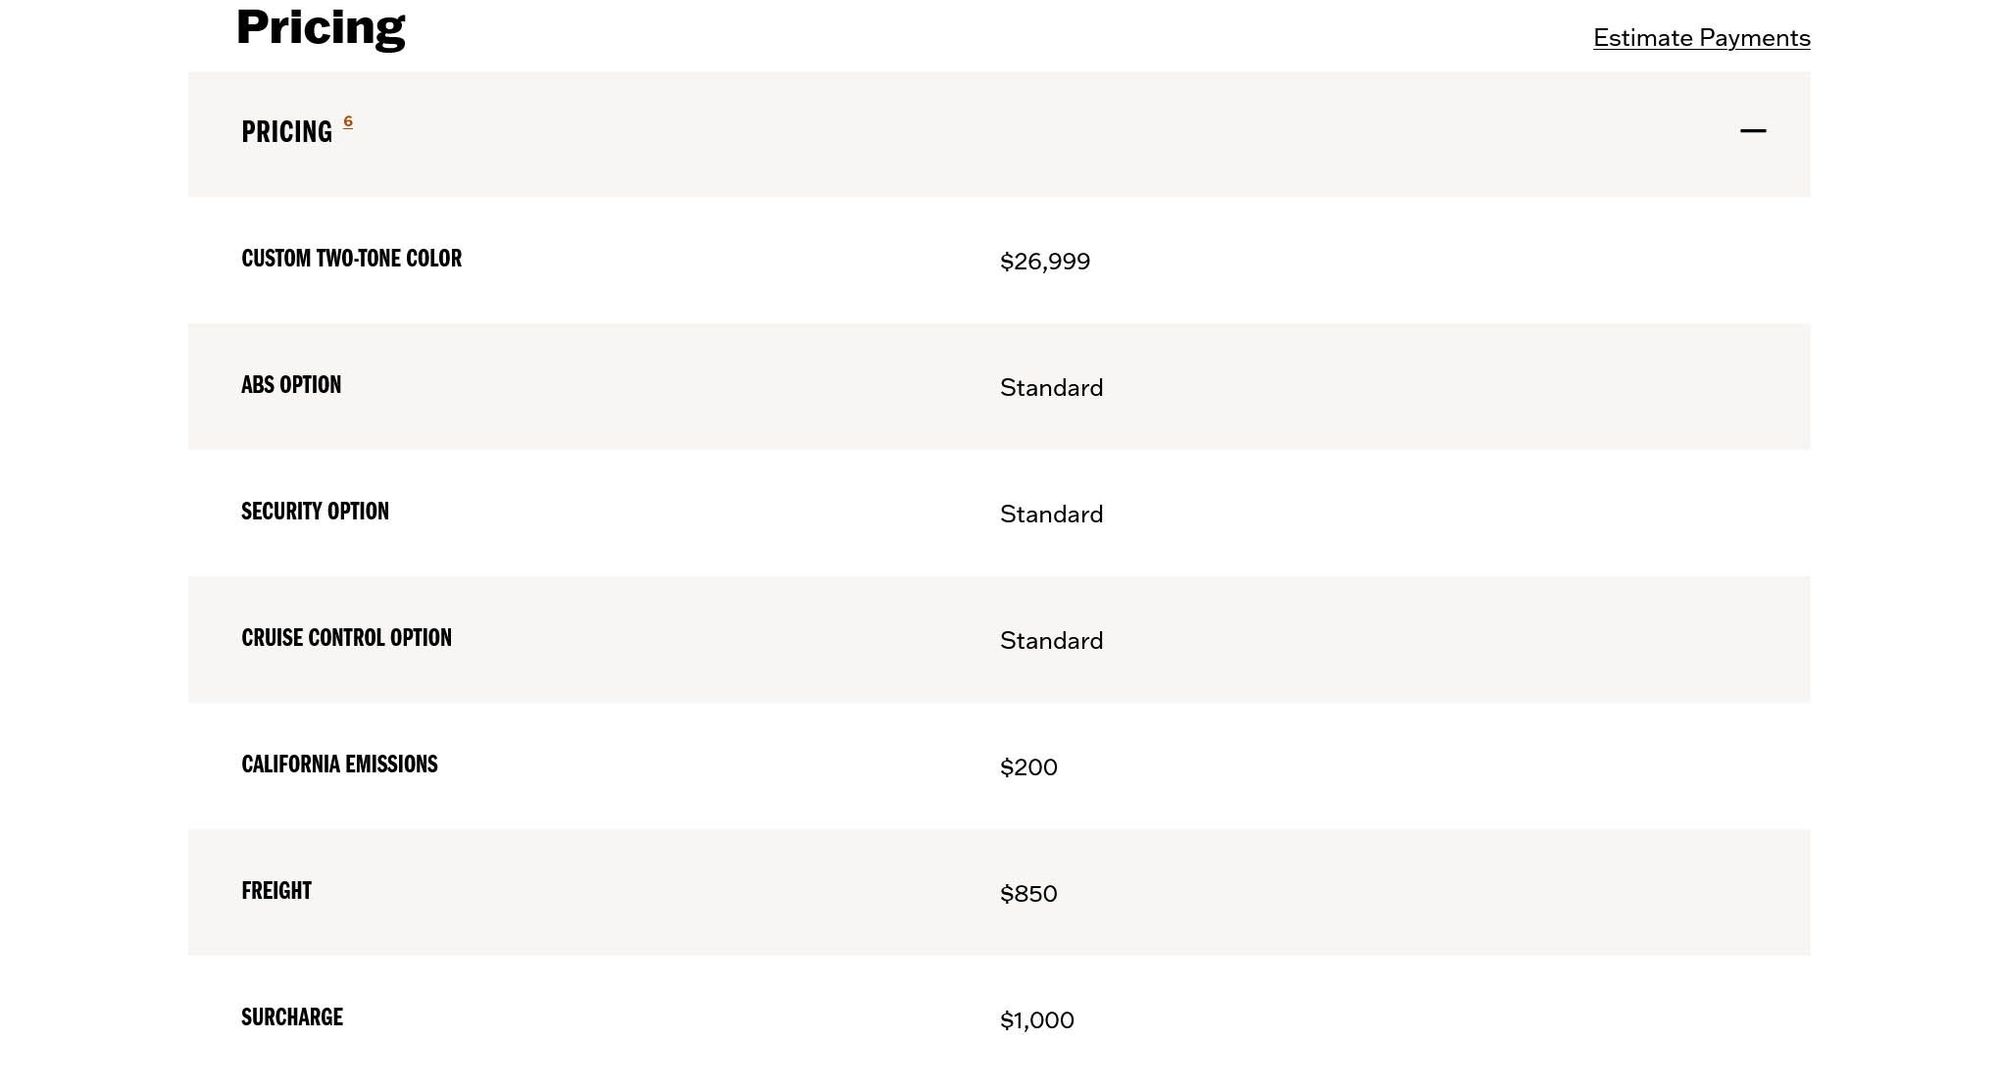2000x1081 pixels.
Task: Open footnote 6 next to Pricing
Action: (x=348, y=122)
